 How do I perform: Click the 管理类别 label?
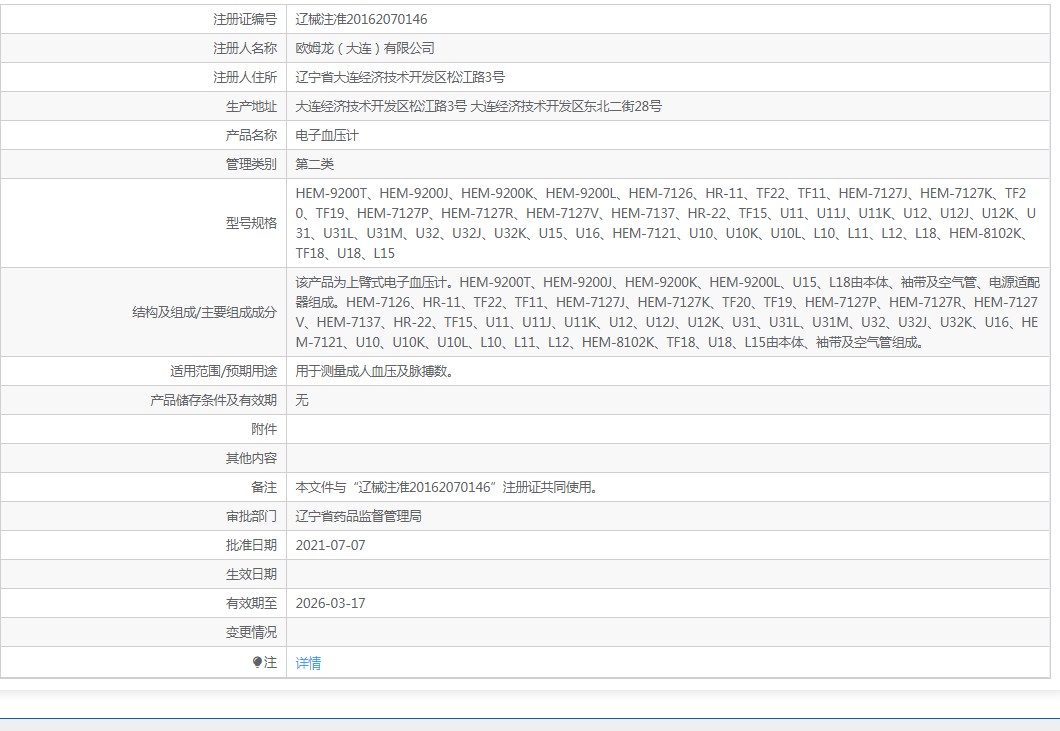[251, 164]
